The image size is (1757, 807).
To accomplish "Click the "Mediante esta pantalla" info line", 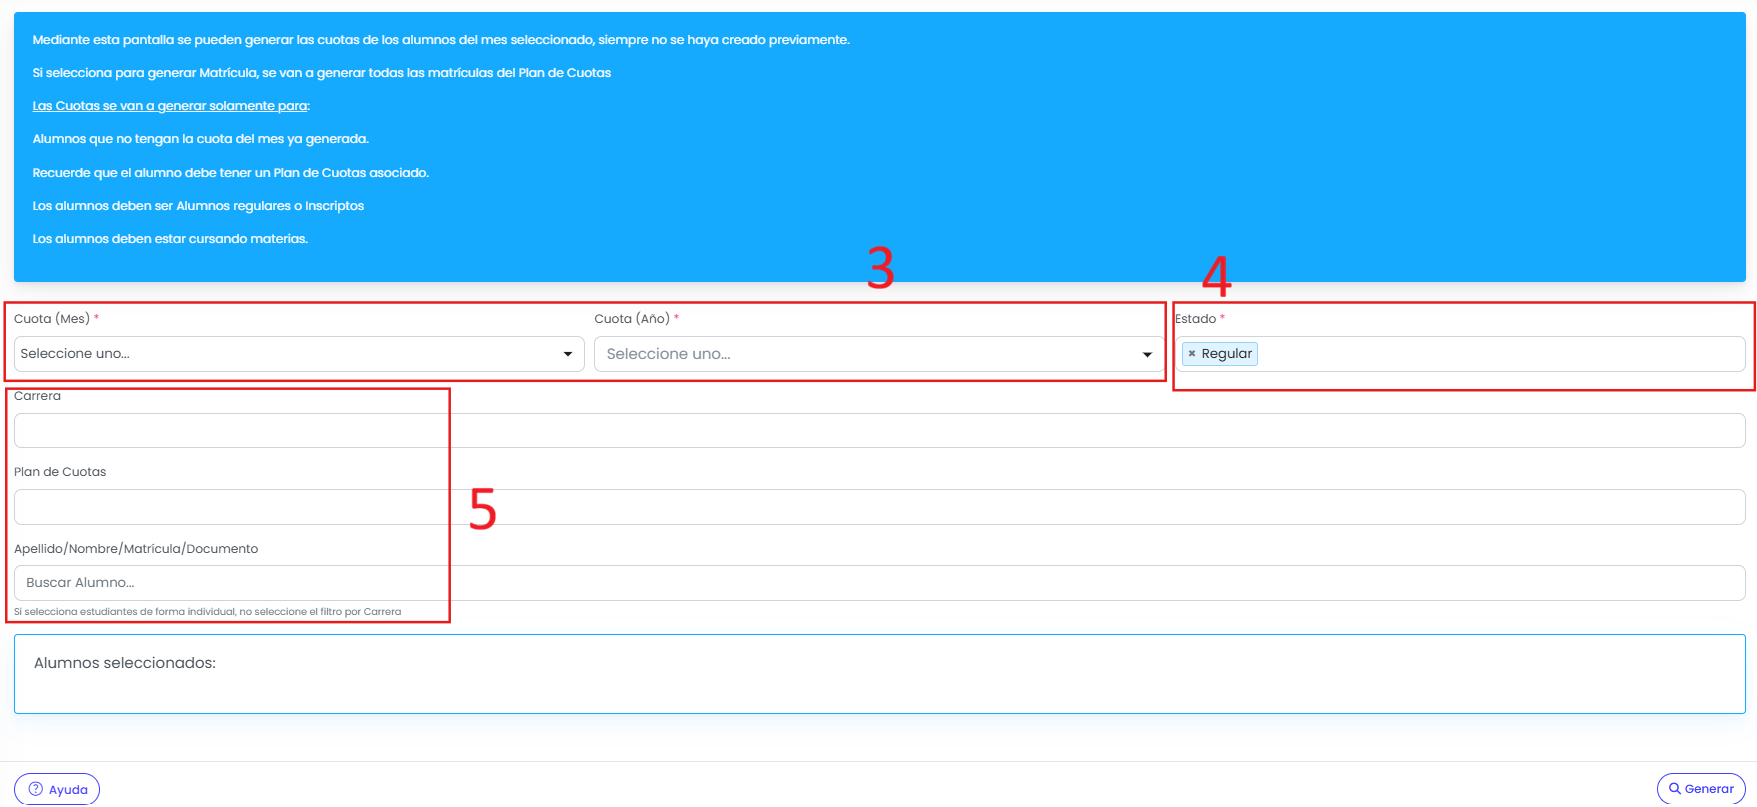I will tap(441, 40).
